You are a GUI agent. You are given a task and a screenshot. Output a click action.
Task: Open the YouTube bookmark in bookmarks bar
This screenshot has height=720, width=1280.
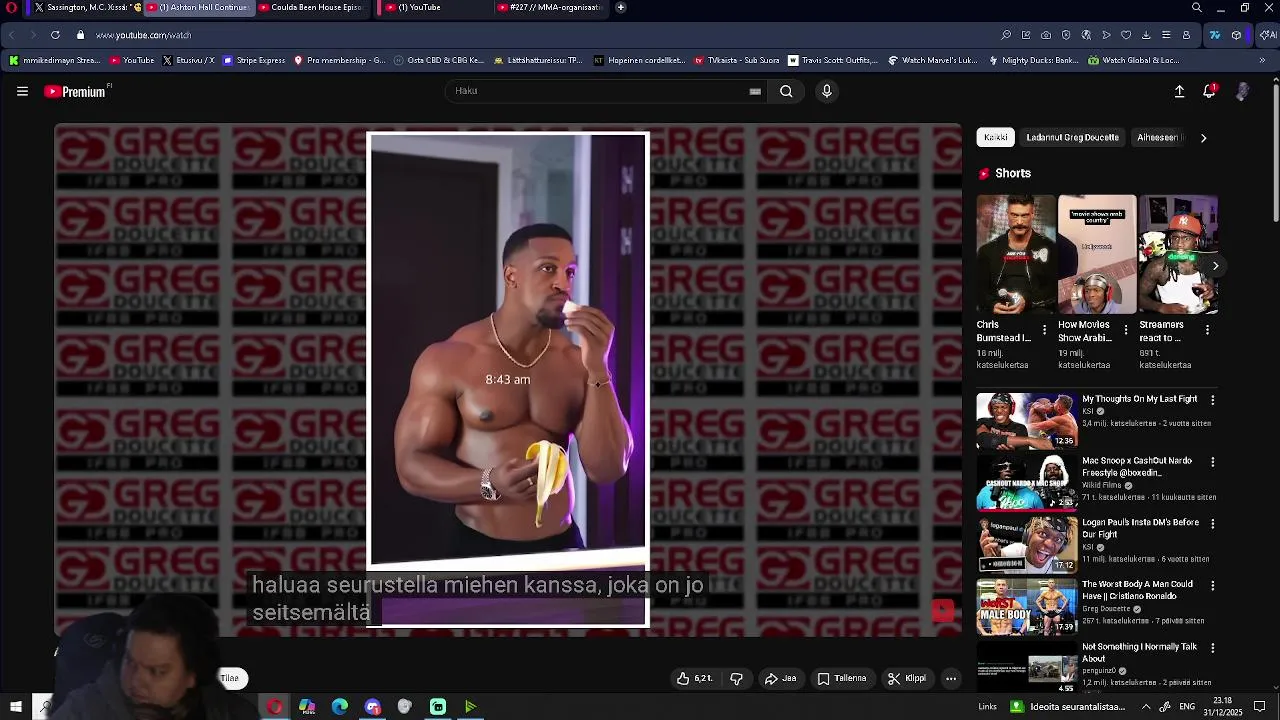point(132,60)
